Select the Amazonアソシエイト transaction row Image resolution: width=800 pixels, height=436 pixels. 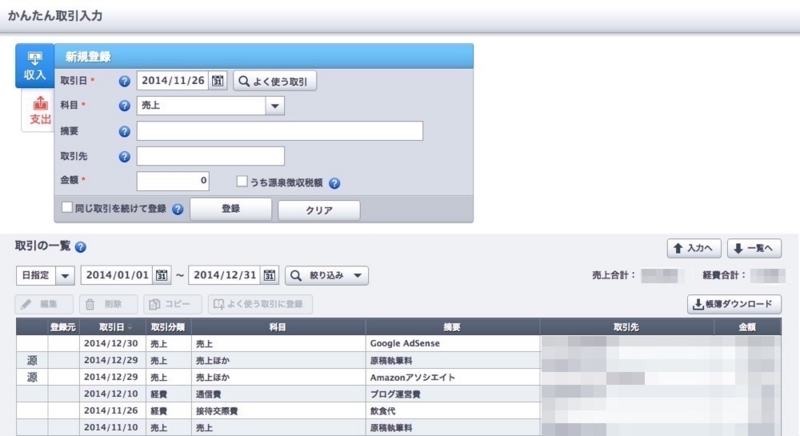[398, 377]
